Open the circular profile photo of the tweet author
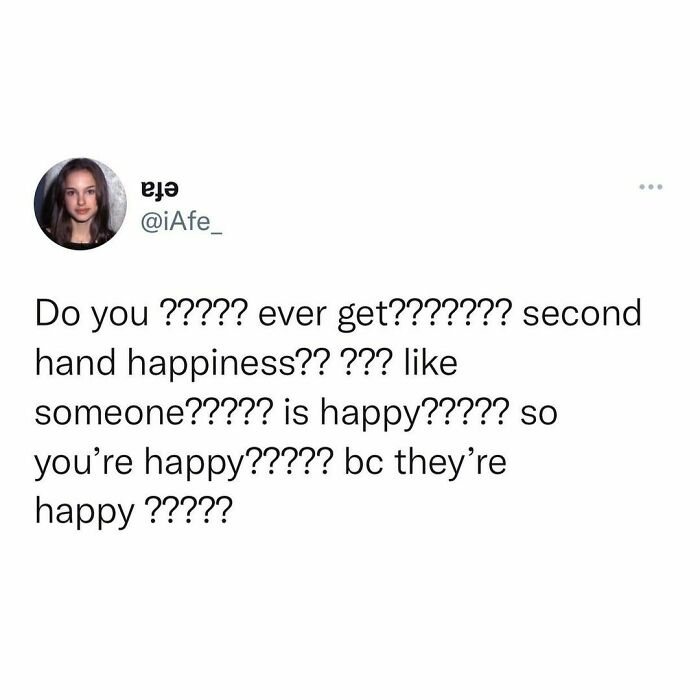This screenshot has width=700, height=700. click(80, 204)
